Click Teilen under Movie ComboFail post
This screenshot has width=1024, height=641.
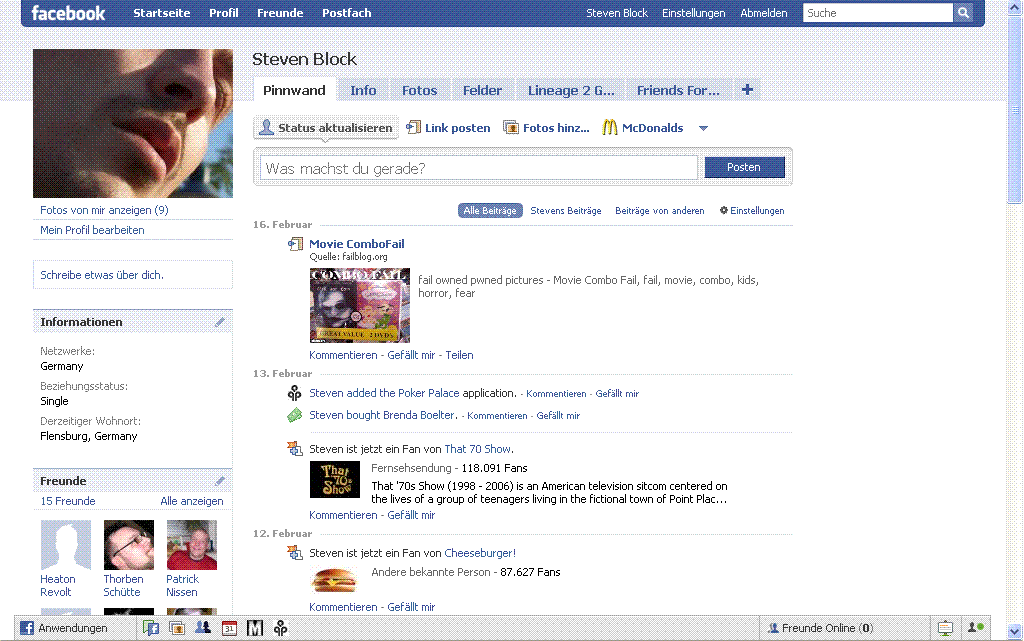coord(460,355)
